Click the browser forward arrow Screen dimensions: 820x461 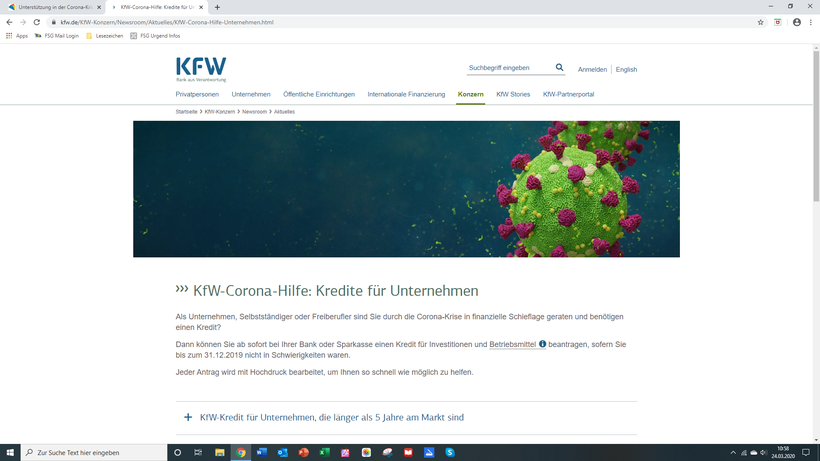pos(23,22)
